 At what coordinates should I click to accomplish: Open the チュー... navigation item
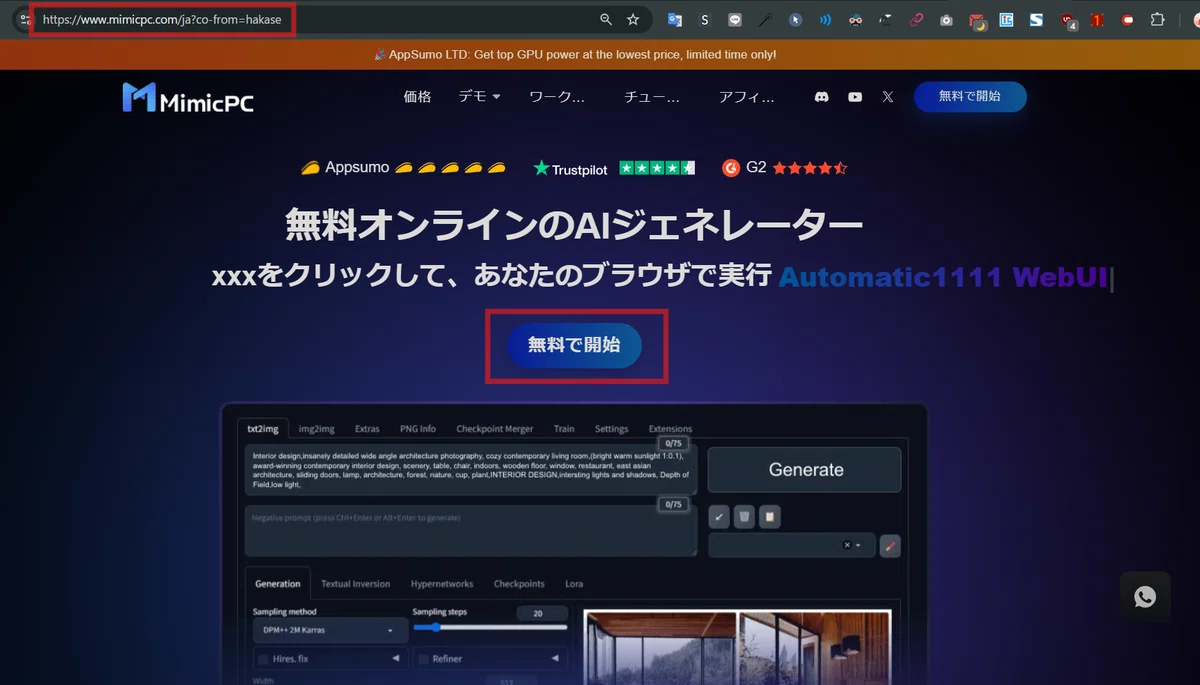pyautogui.click(x=652, y=97)
